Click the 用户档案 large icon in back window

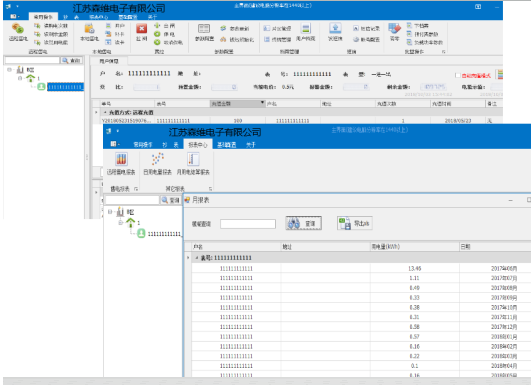coord(306,28)
